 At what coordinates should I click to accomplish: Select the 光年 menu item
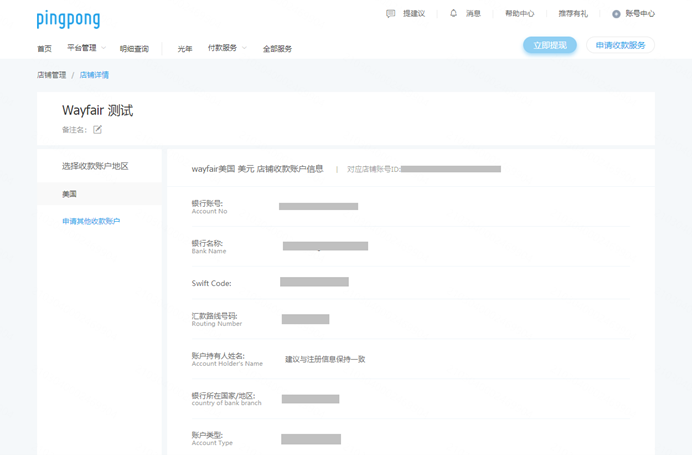(x=185, y=49)
